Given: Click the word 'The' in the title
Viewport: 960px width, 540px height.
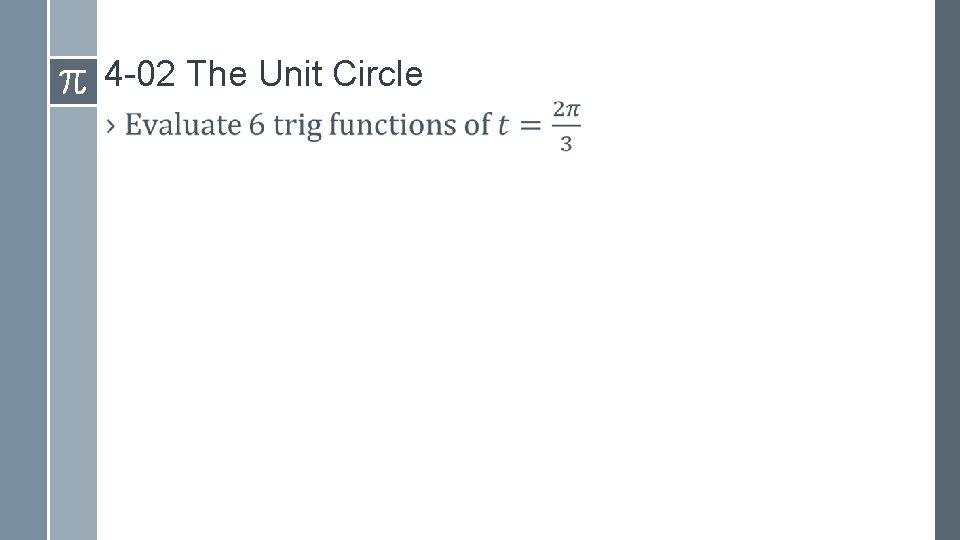Looking at the screenshot, I should pyautogui.click(x=217, y=74).
